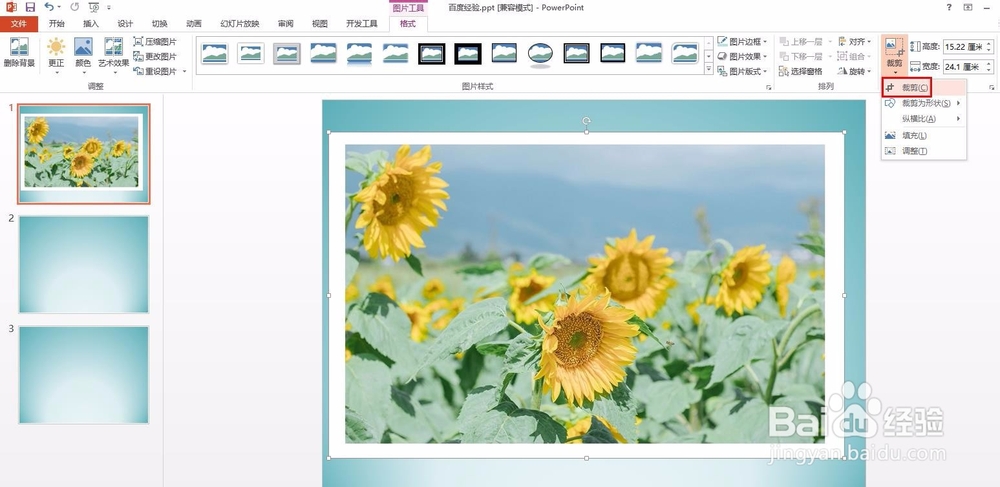Screen dimensions: 1000x487
Task: Click the sunflower picture on the slide
Action: click(585, 294)
